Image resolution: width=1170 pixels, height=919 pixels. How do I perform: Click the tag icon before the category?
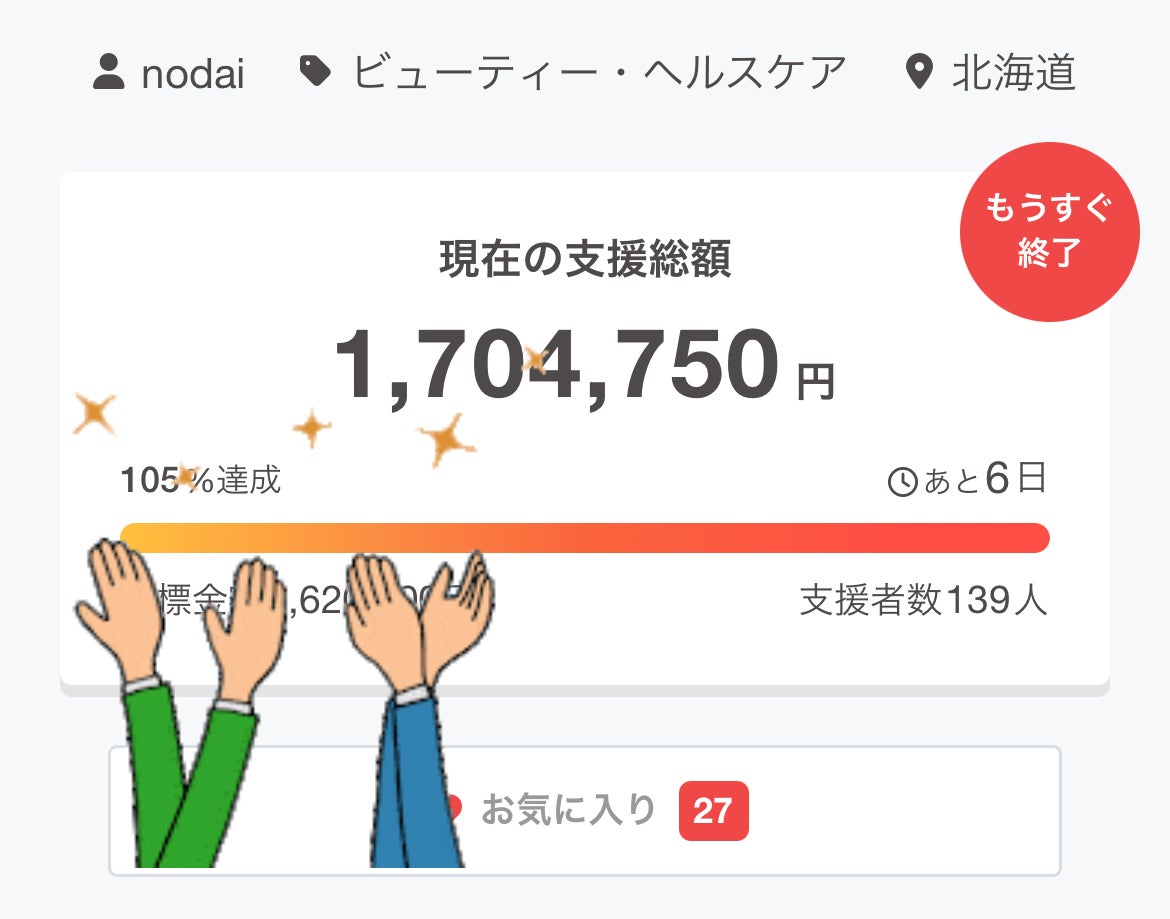(x=316, y=72)
